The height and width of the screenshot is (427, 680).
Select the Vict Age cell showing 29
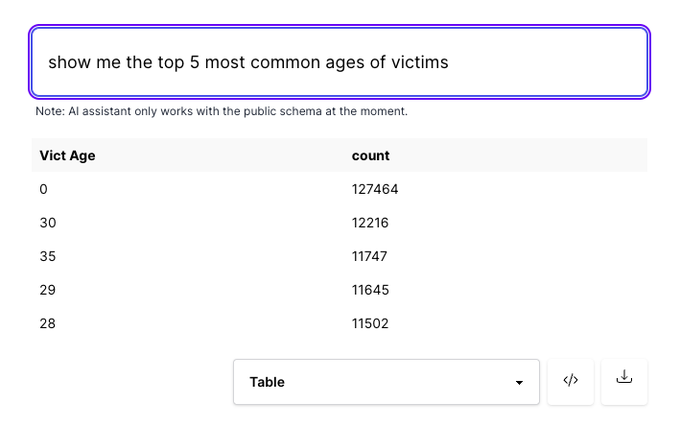(x=47, y=290)
